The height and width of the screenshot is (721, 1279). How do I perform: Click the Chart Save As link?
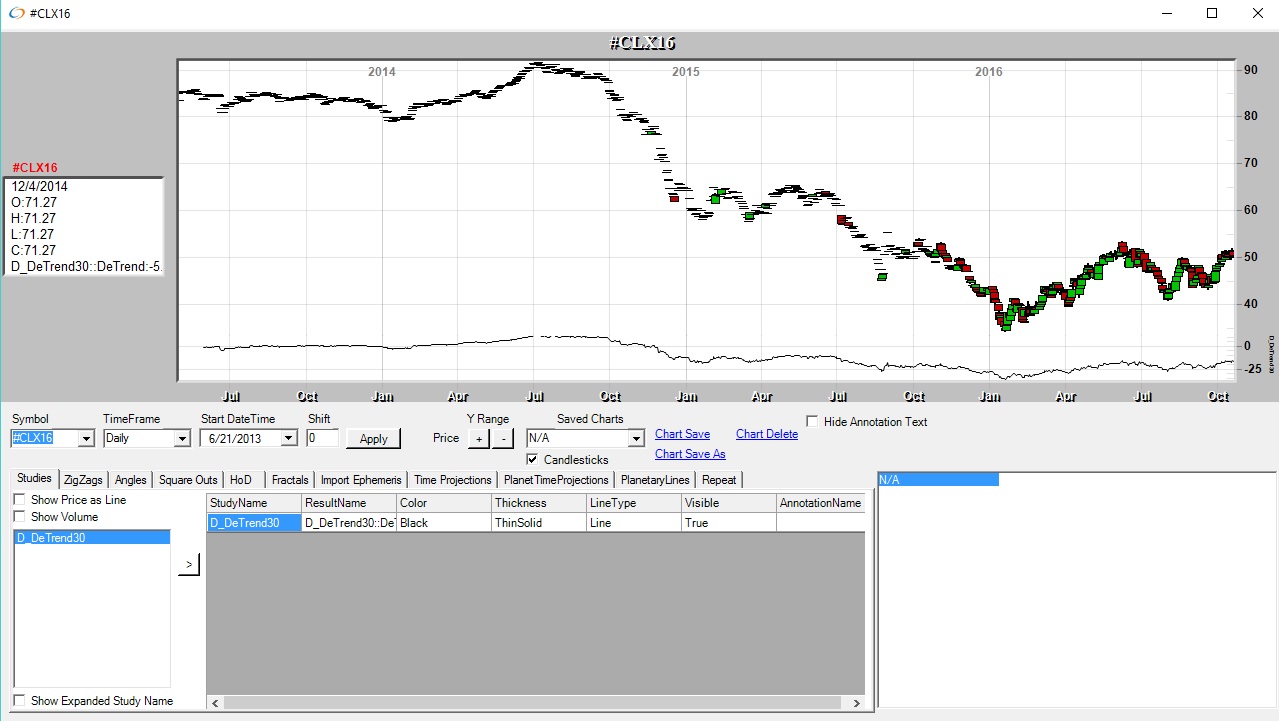coord(690,454)
